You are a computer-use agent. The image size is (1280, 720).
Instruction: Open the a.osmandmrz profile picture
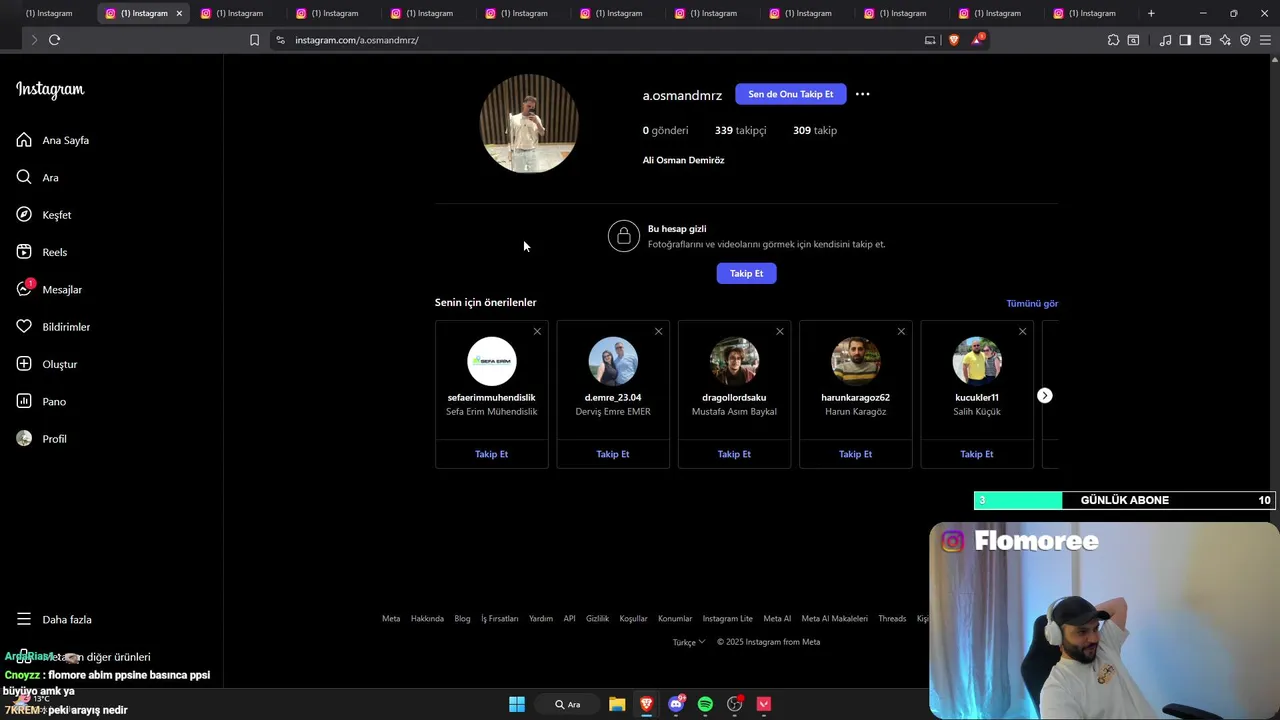(529, 124)
